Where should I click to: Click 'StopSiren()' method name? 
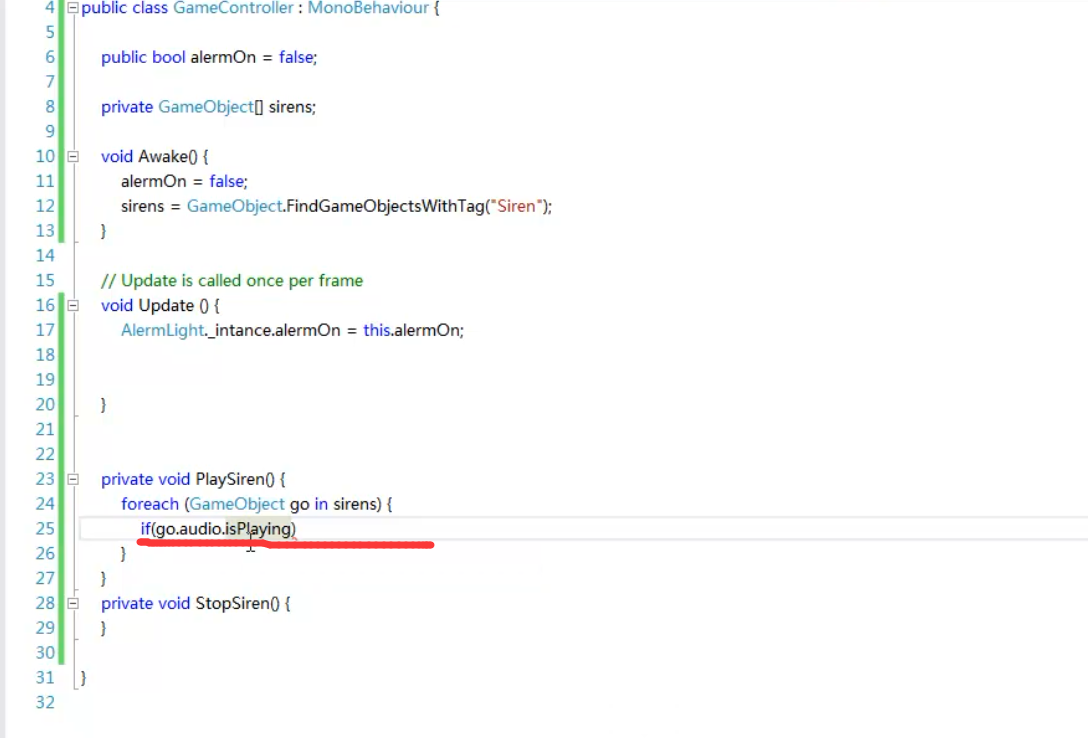(237, 603)
